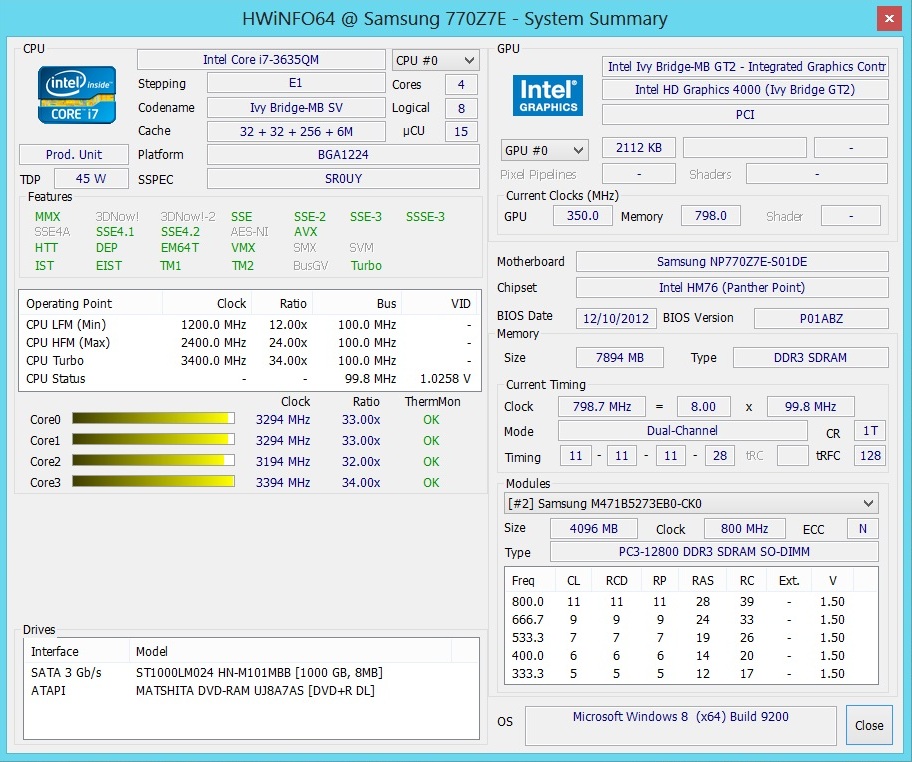Click the Close button
This screenshot has width=912, height=762.
(869, 725)
